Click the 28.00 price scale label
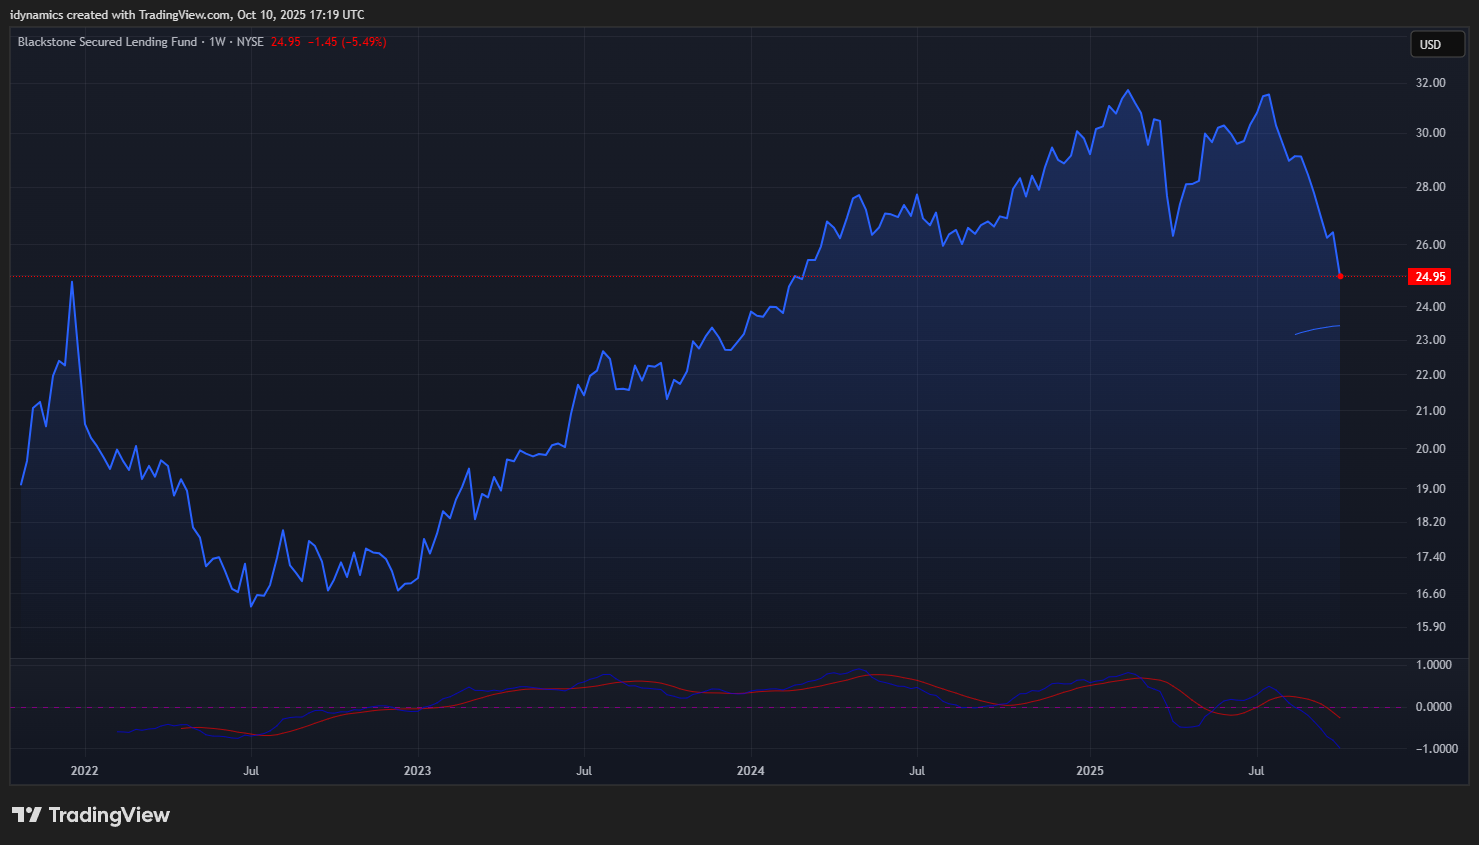 pyautogui.click(x=1430, y=187)
